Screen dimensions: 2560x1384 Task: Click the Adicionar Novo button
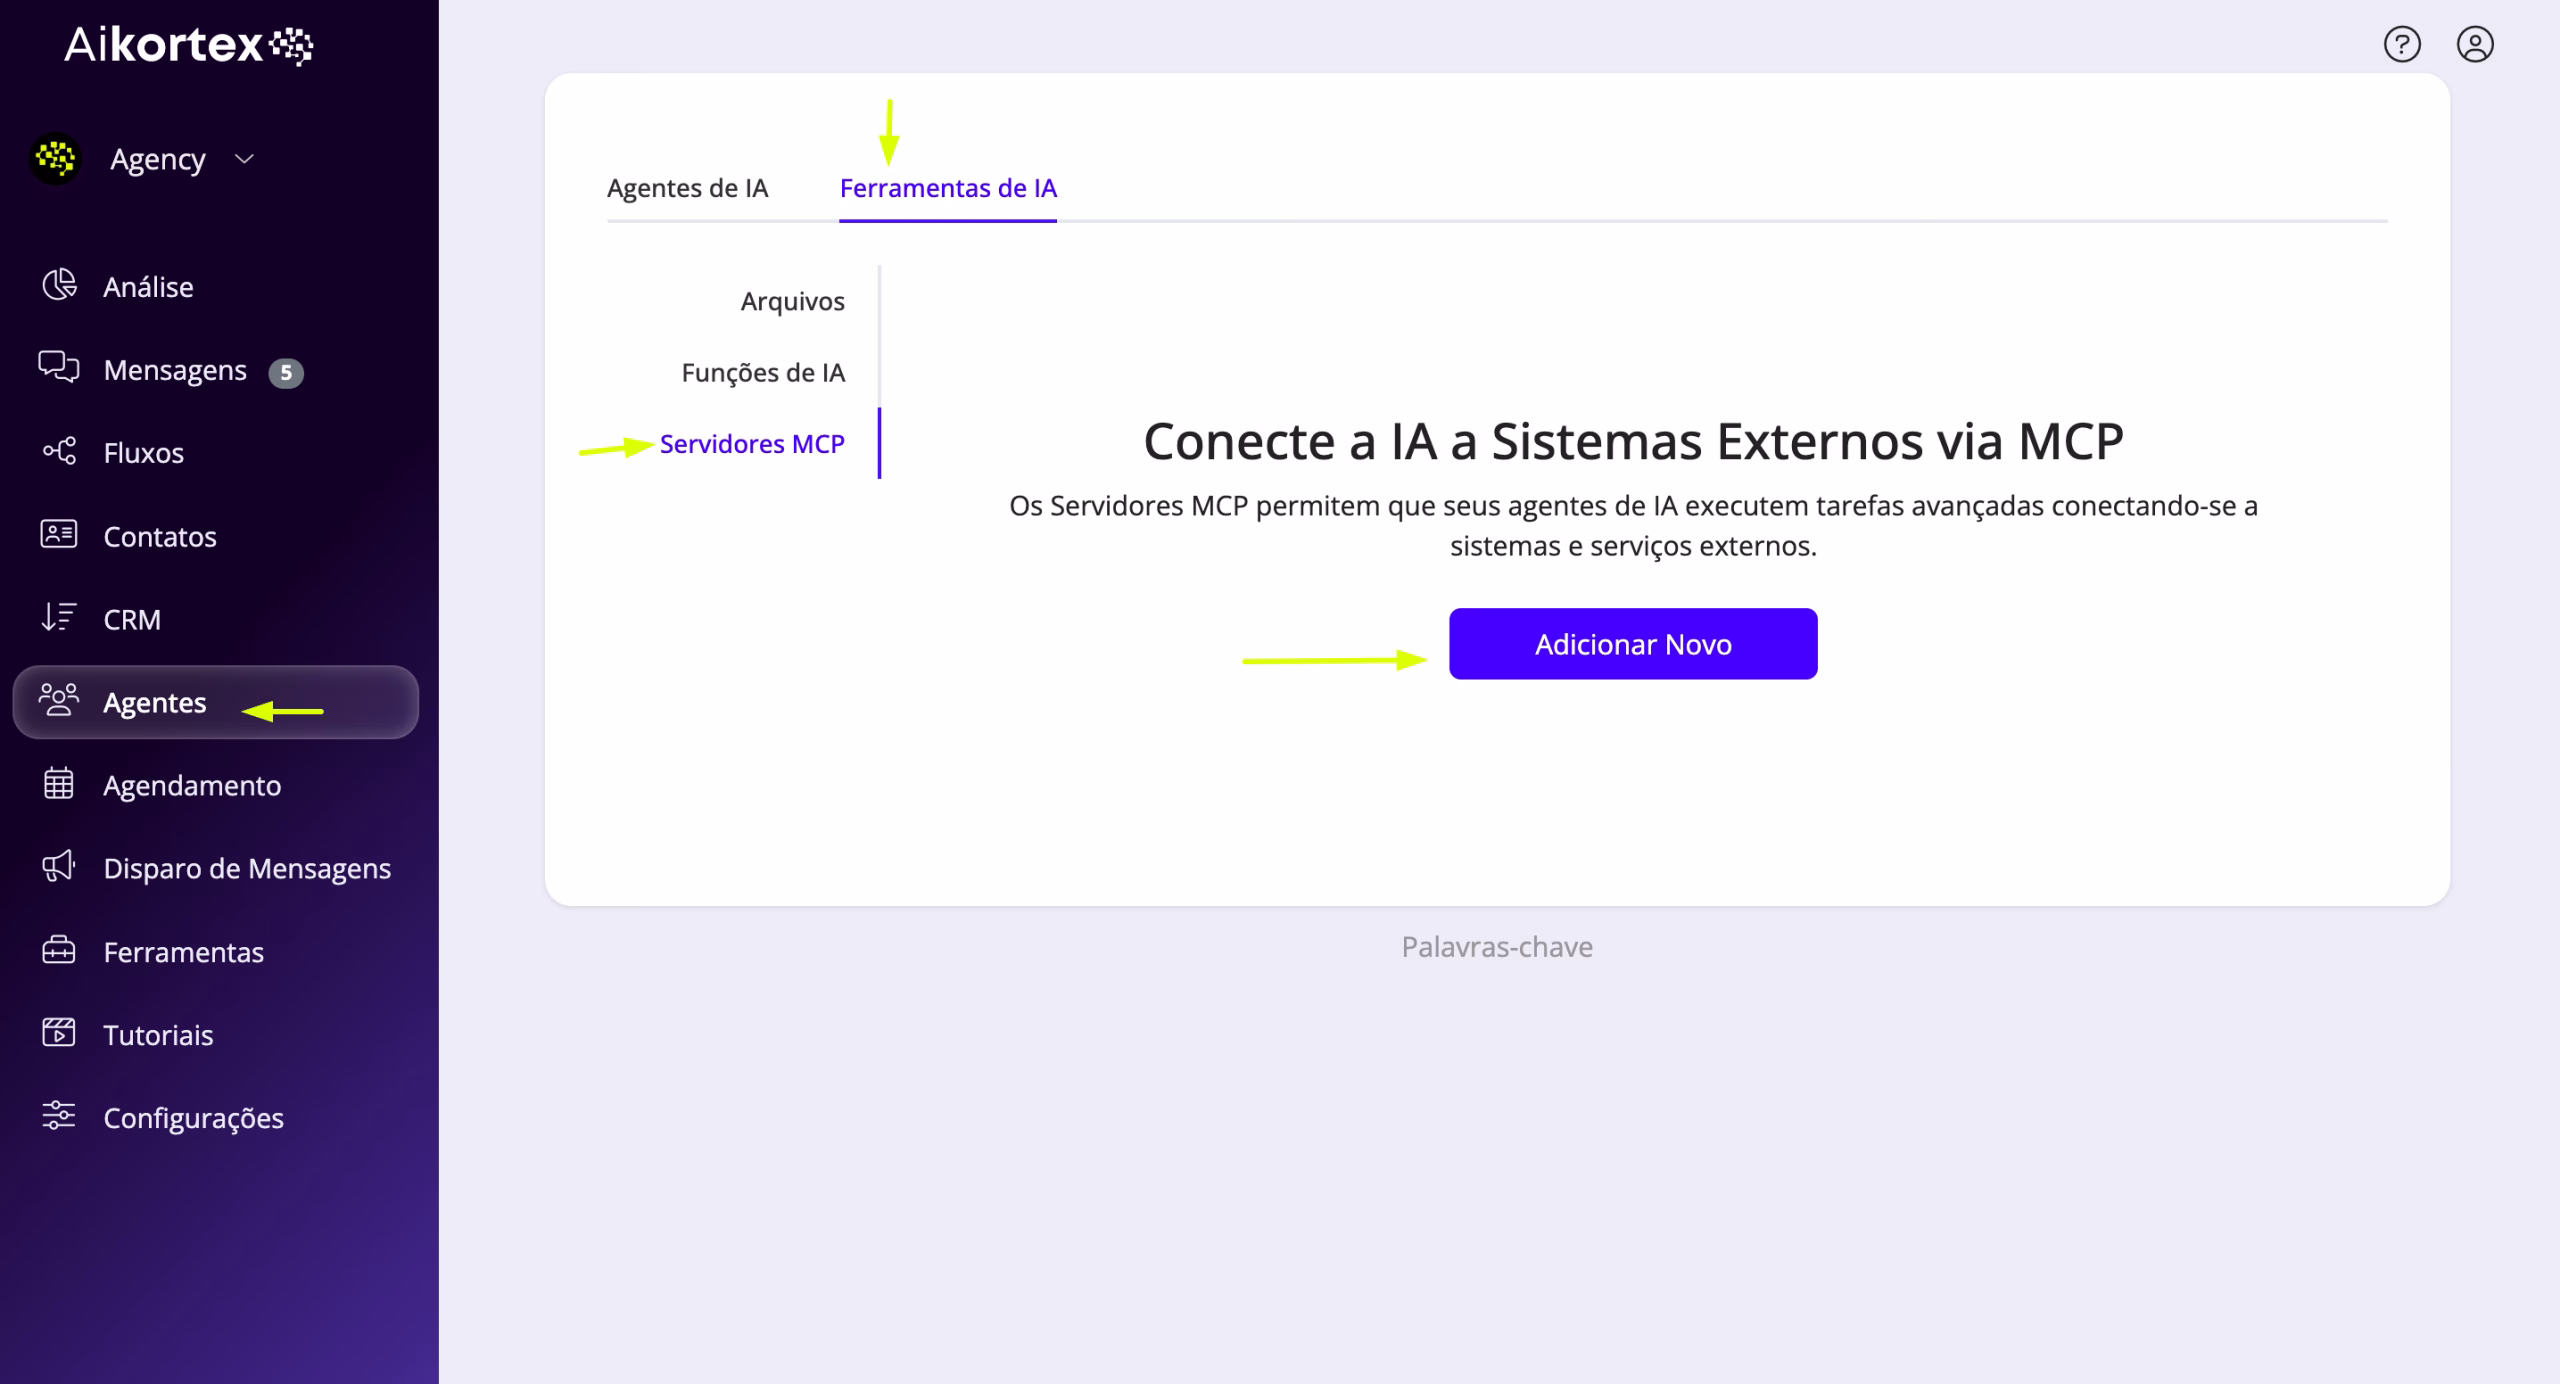tap(1633, 644)
